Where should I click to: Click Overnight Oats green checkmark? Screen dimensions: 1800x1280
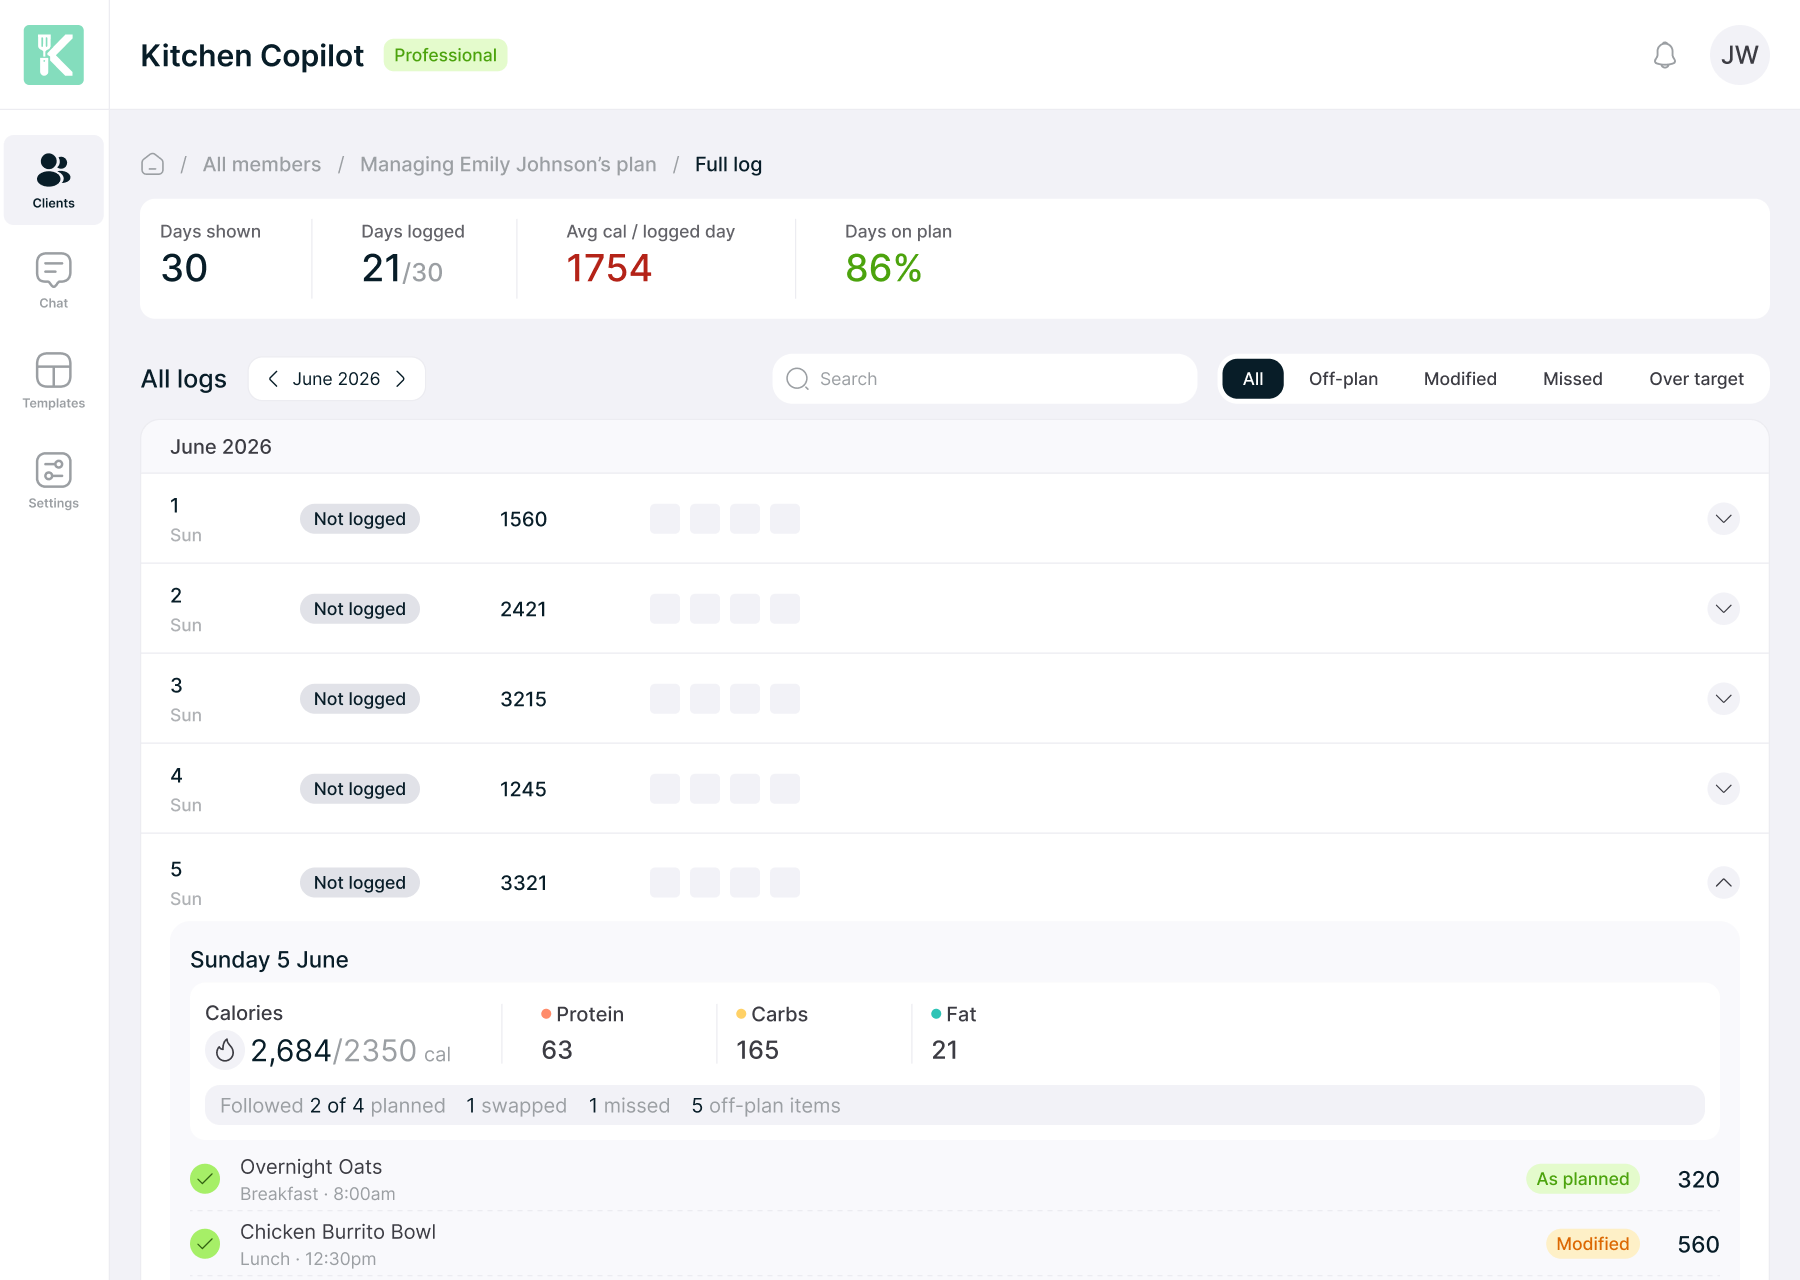(205, 1179)
